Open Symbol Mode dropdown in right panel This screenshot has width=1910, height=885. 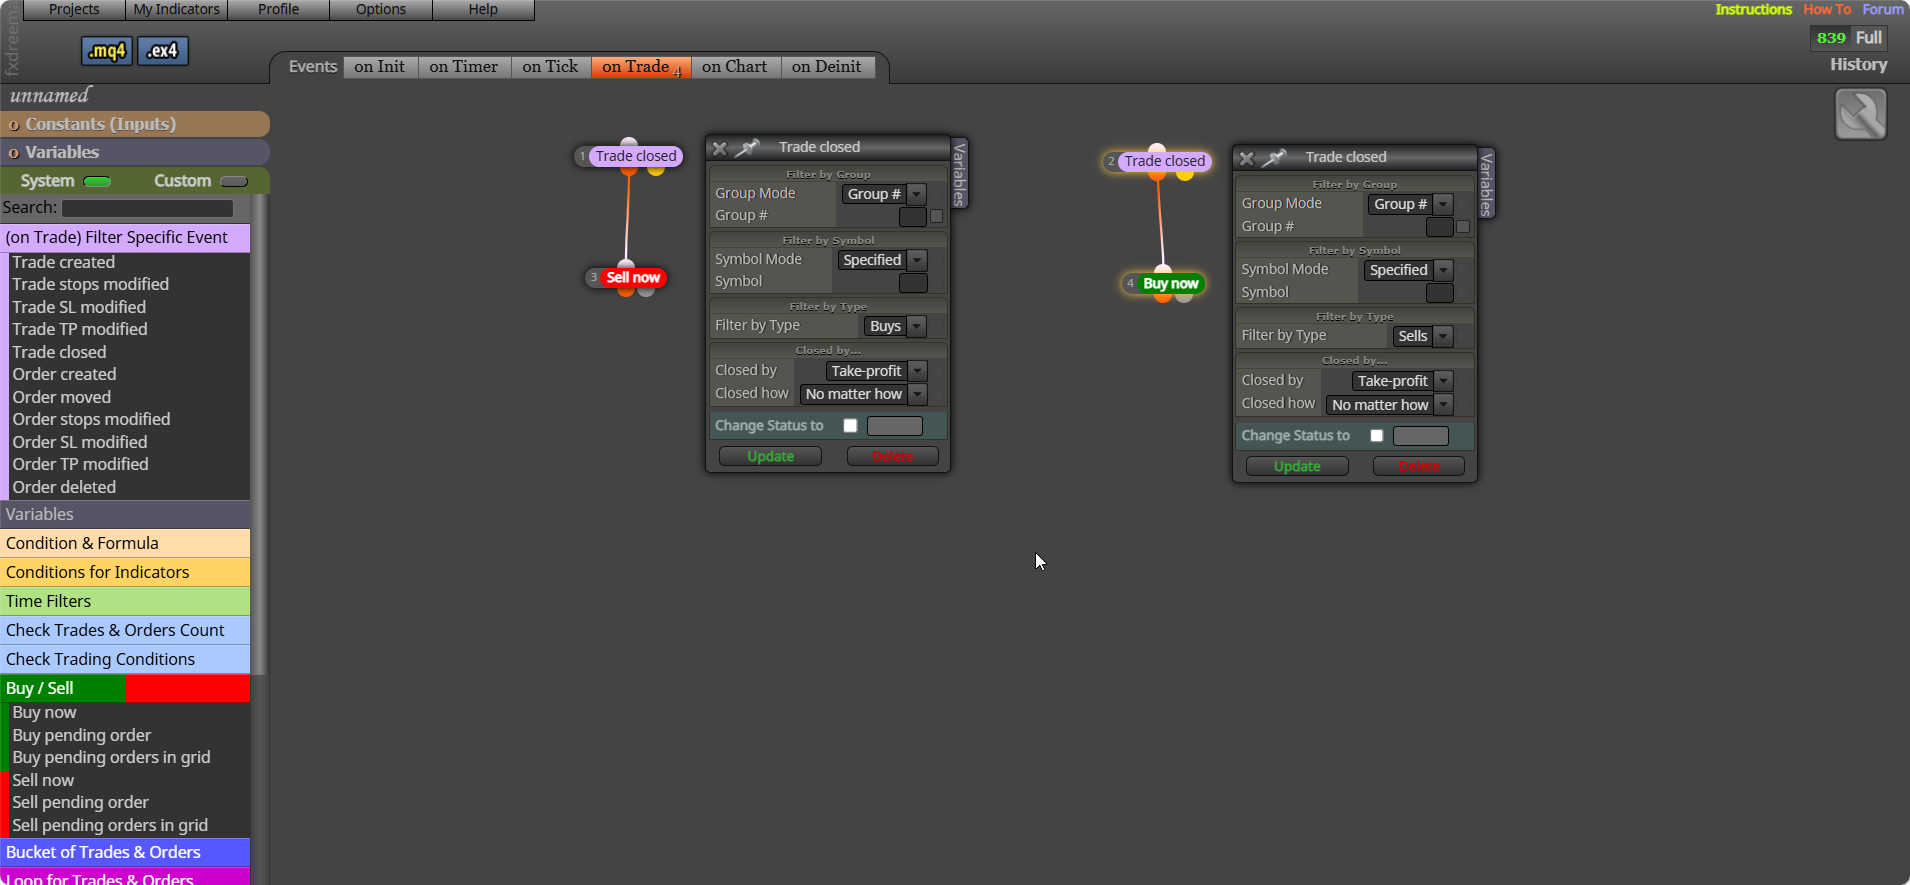(1408, 270)
